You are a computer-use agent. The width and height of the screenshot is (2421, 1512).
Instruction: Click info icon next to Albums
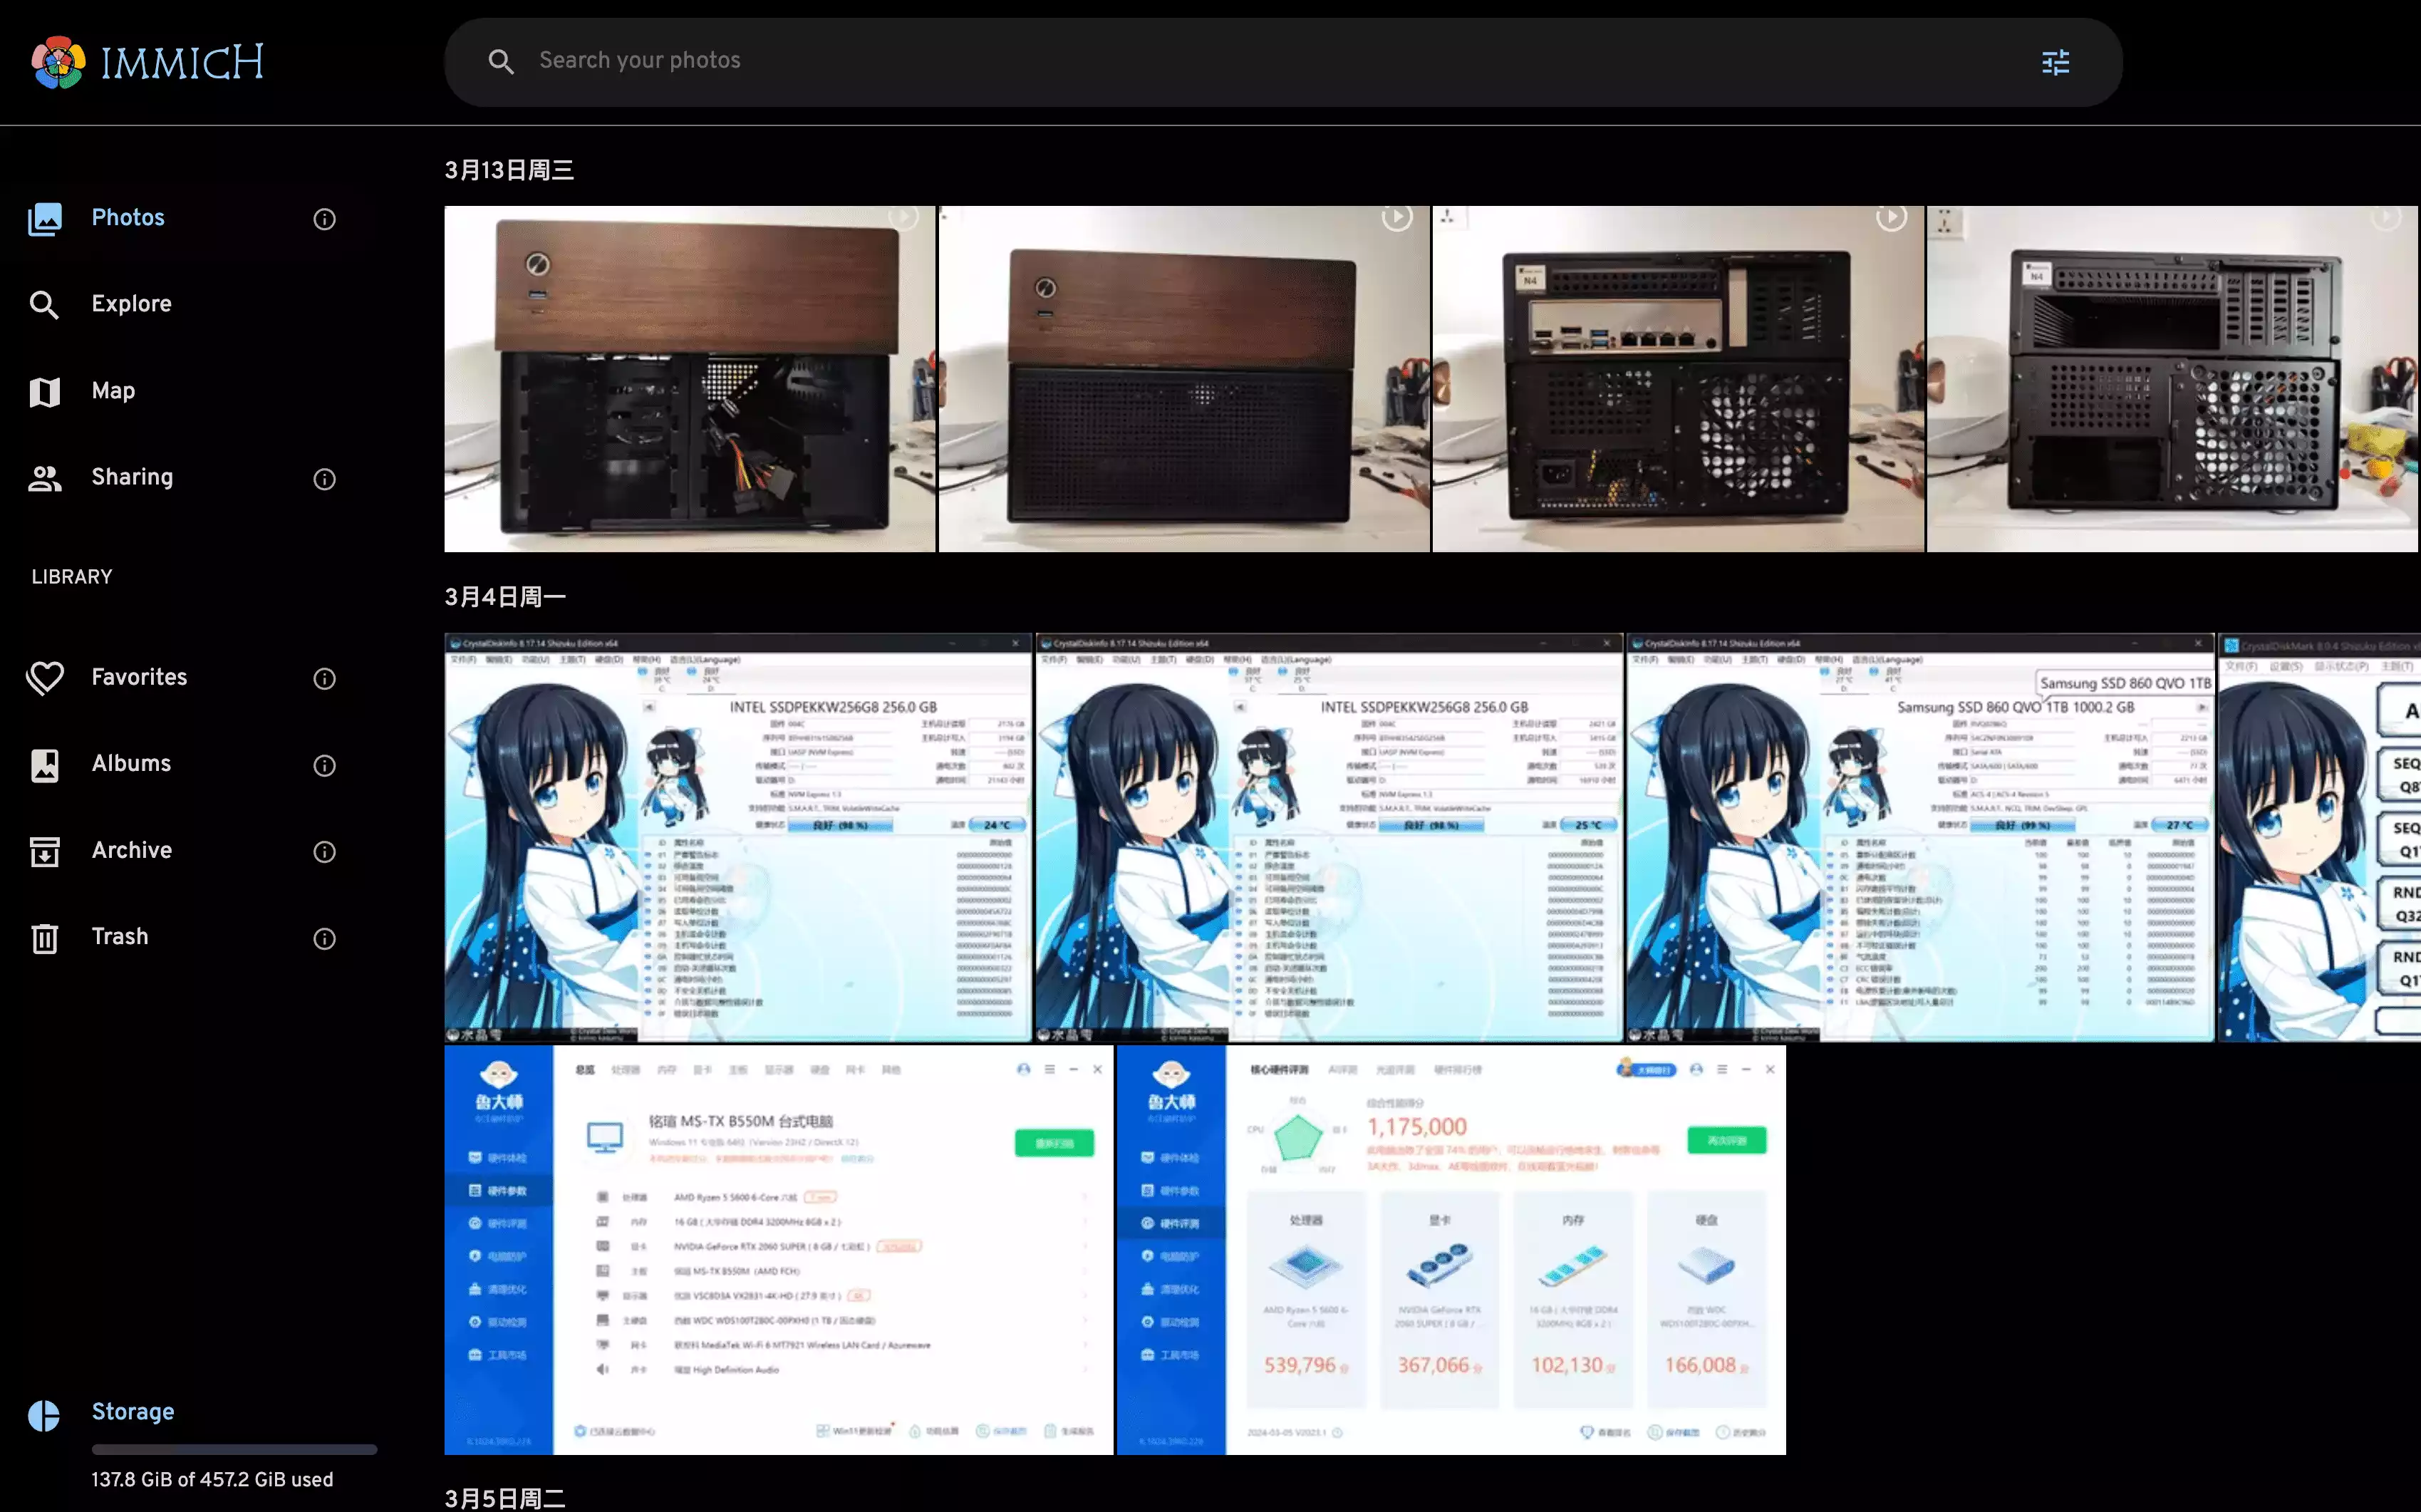[324, 766]
